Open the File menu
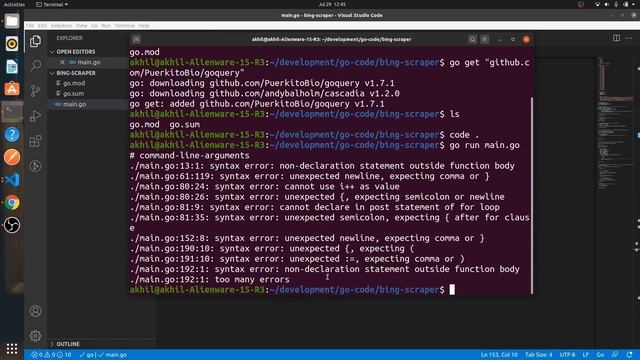This screenshot has width=640, height=360. 30,25
